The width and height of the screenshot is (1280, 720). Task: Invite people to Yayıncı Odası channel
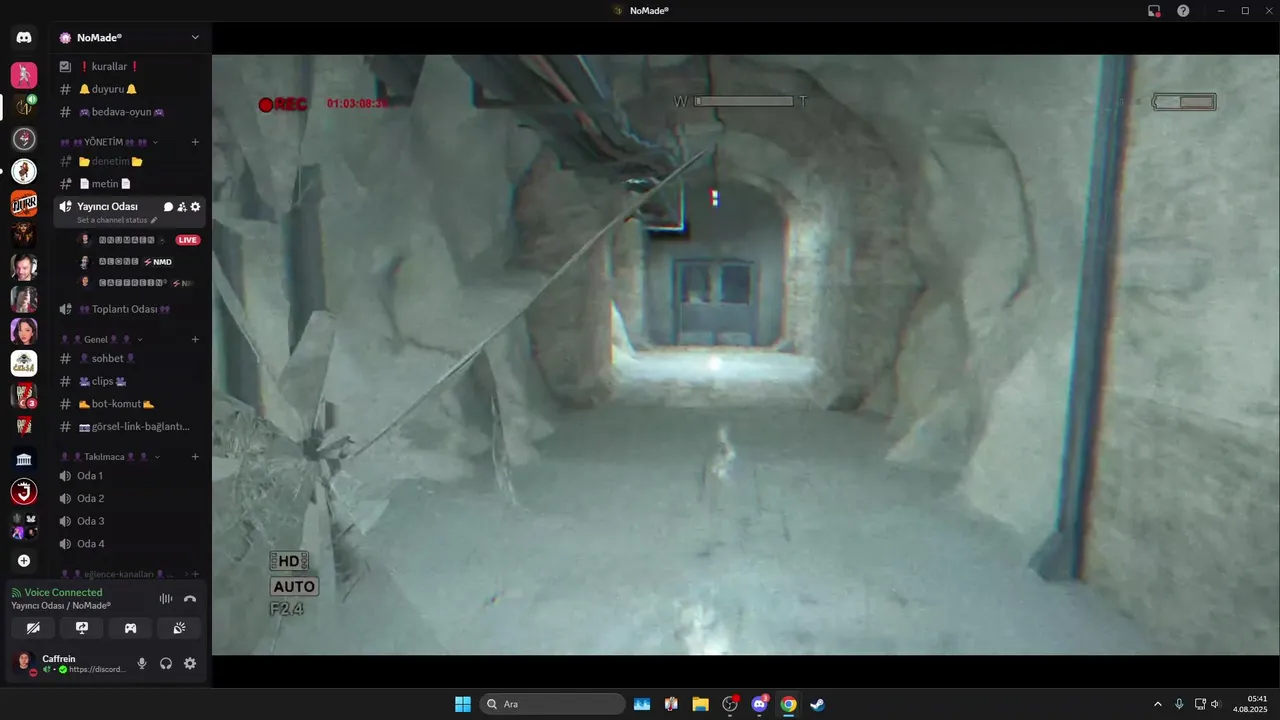pos(182,207)
